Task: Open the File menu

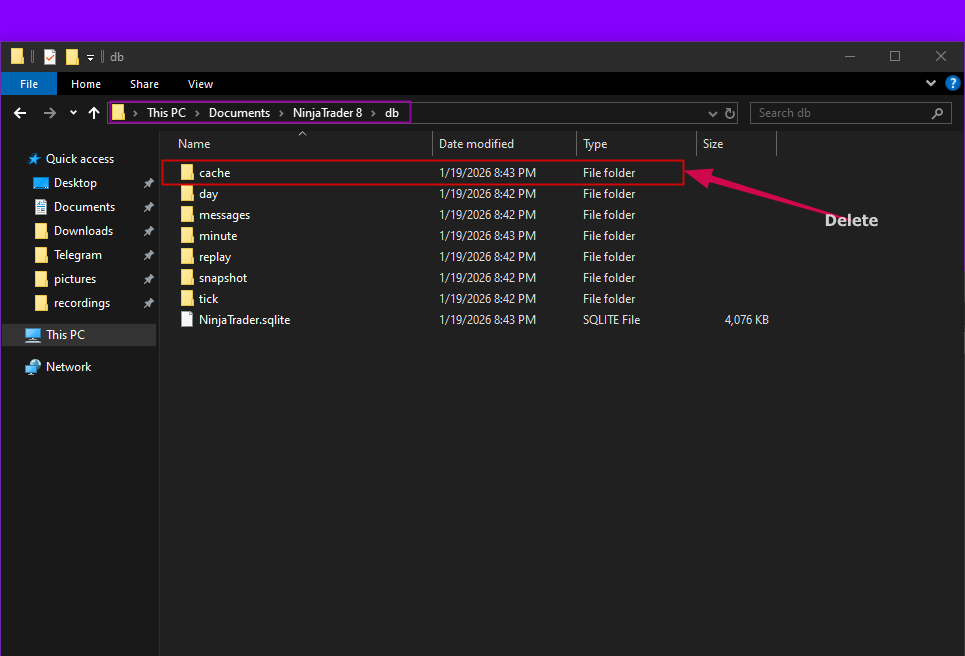Action: [x=29, y=84]
